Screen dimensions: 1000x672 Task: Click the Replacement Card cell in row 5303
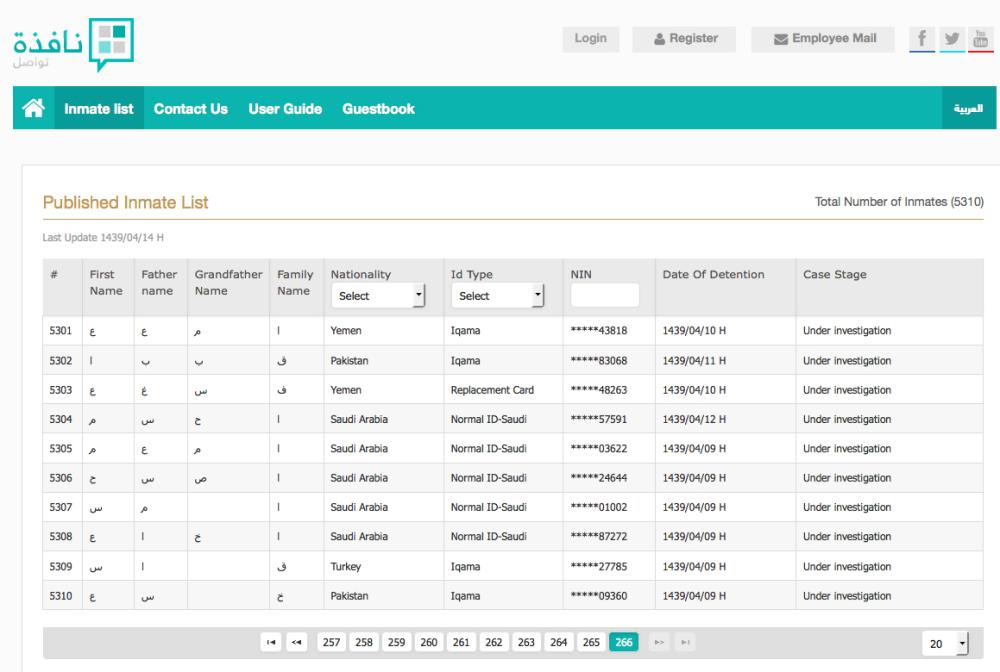(x=492, y=390)
